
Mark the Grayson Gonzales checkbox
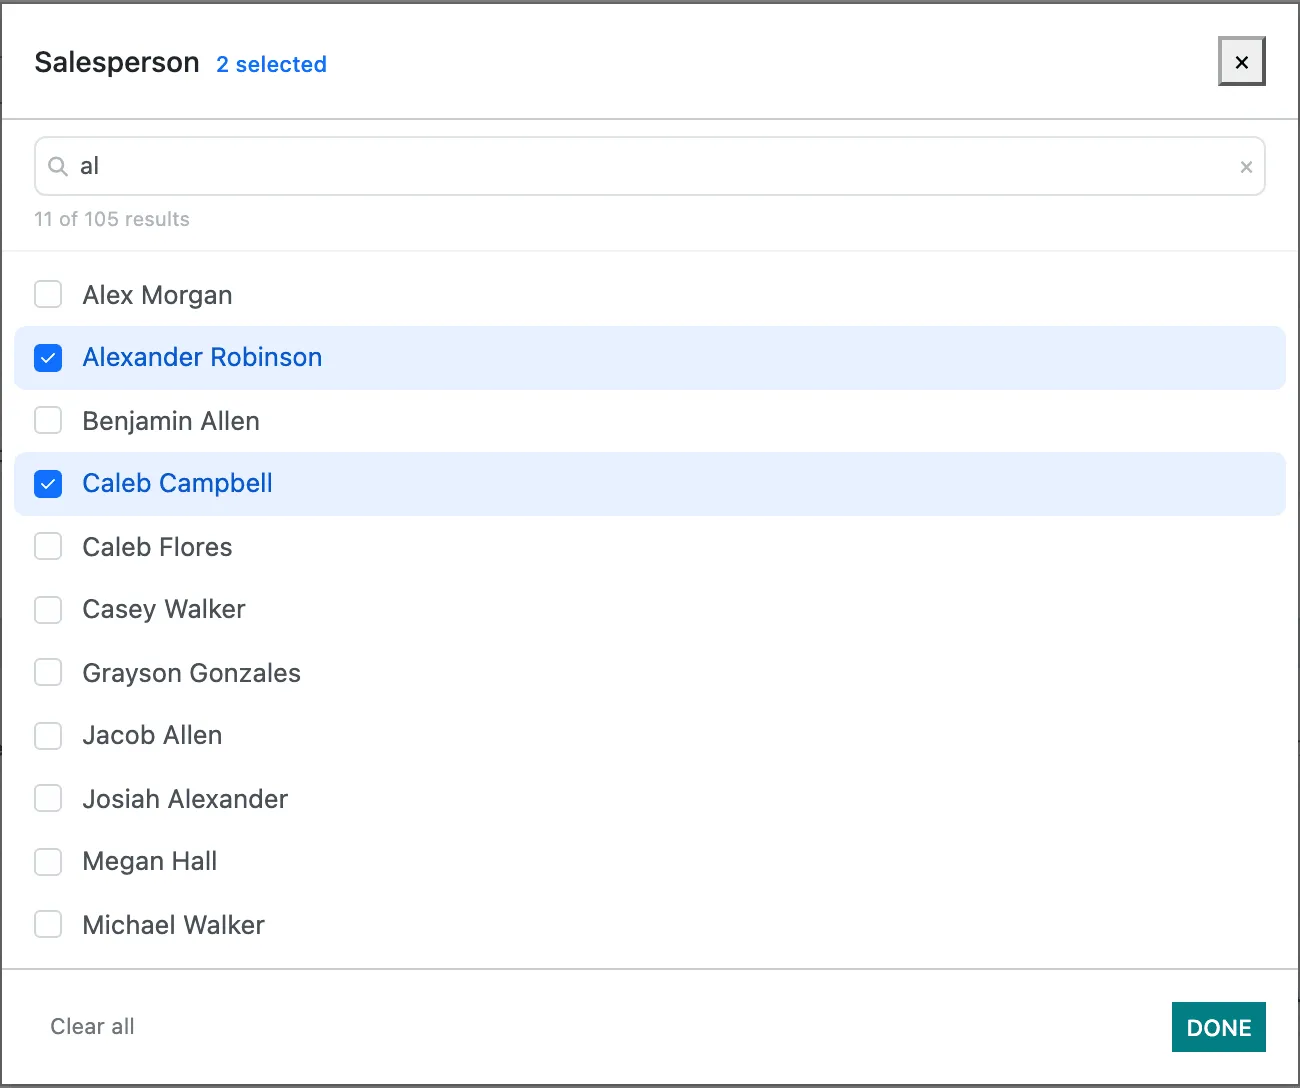click(x=48, y=672)
